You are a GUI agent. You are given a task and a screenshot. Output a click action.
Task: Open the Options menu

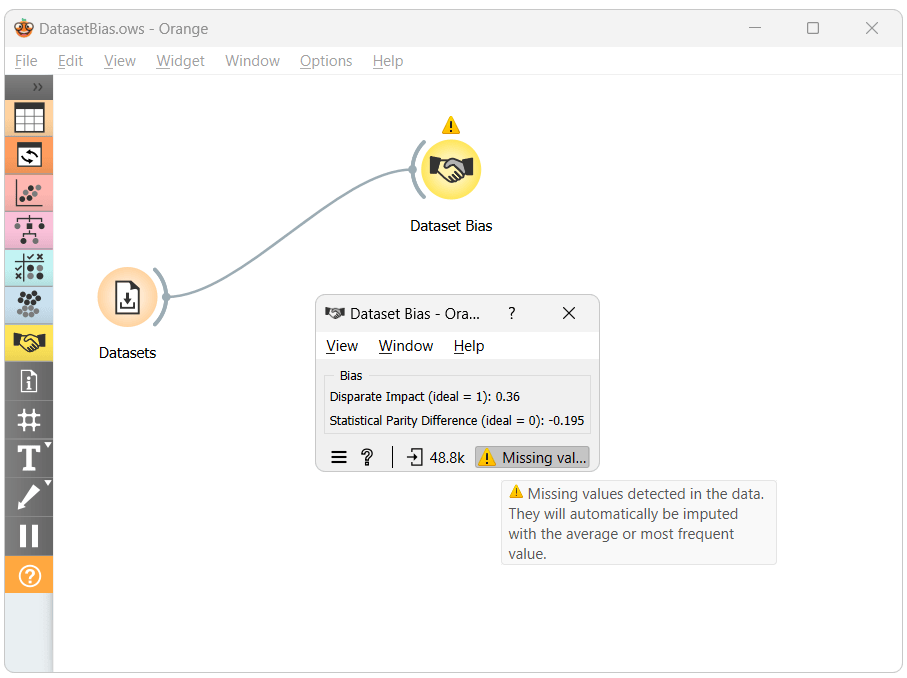[326, 61]
